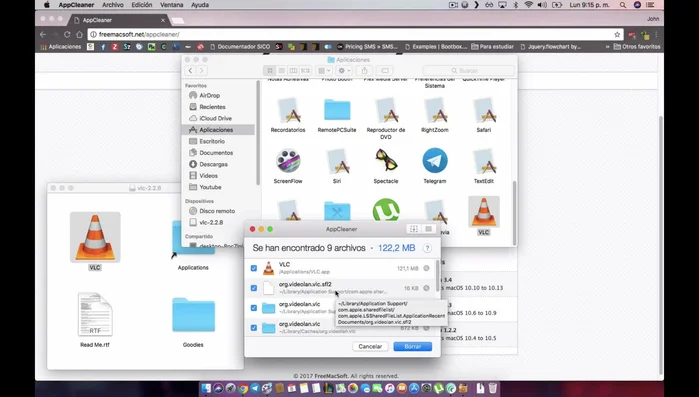
Task: Open Pricing SMS bookmark
Action: point(367,47)
